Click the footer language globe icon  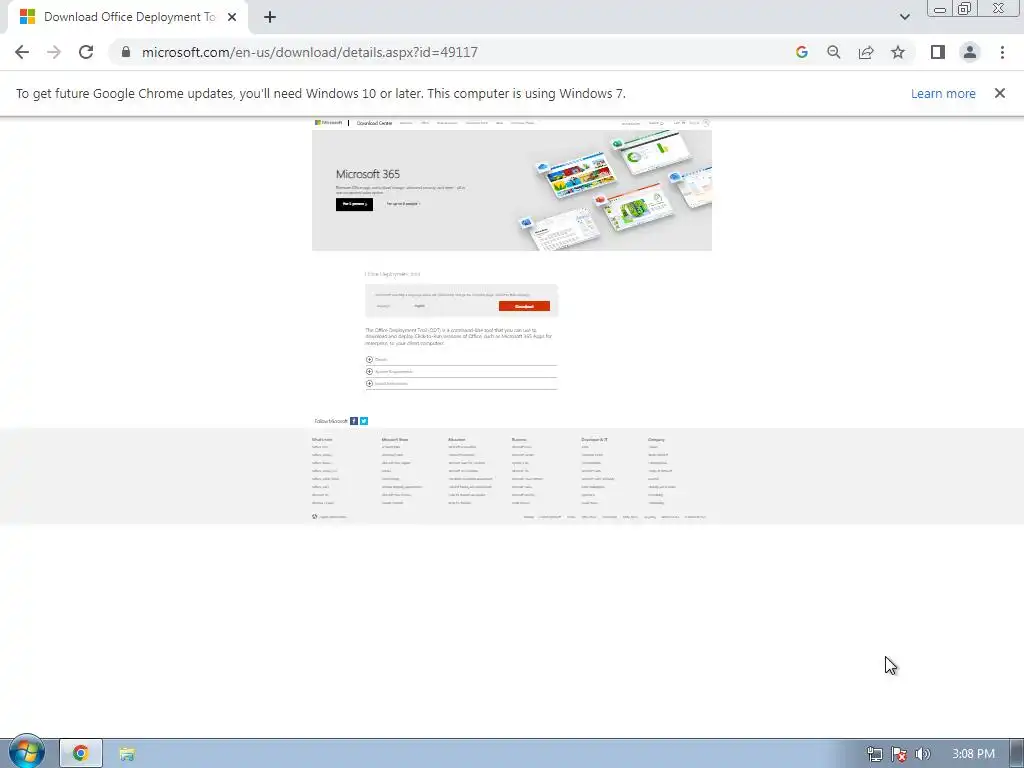(x=315, y=517)
